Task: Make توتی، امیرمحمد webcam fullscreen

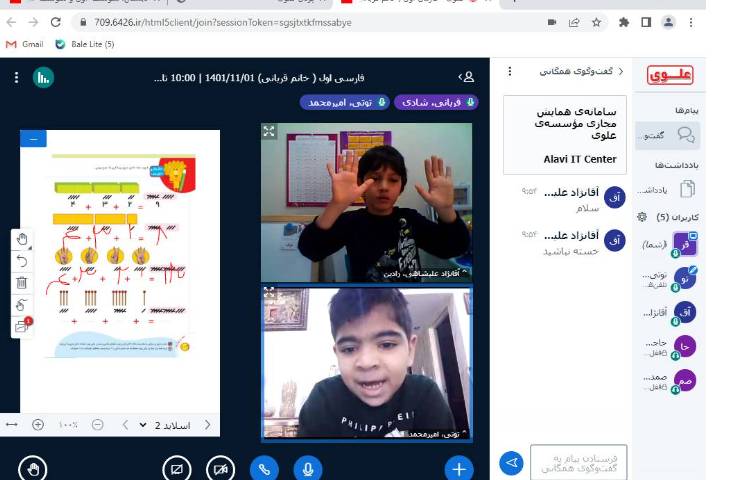Action: 269,293
